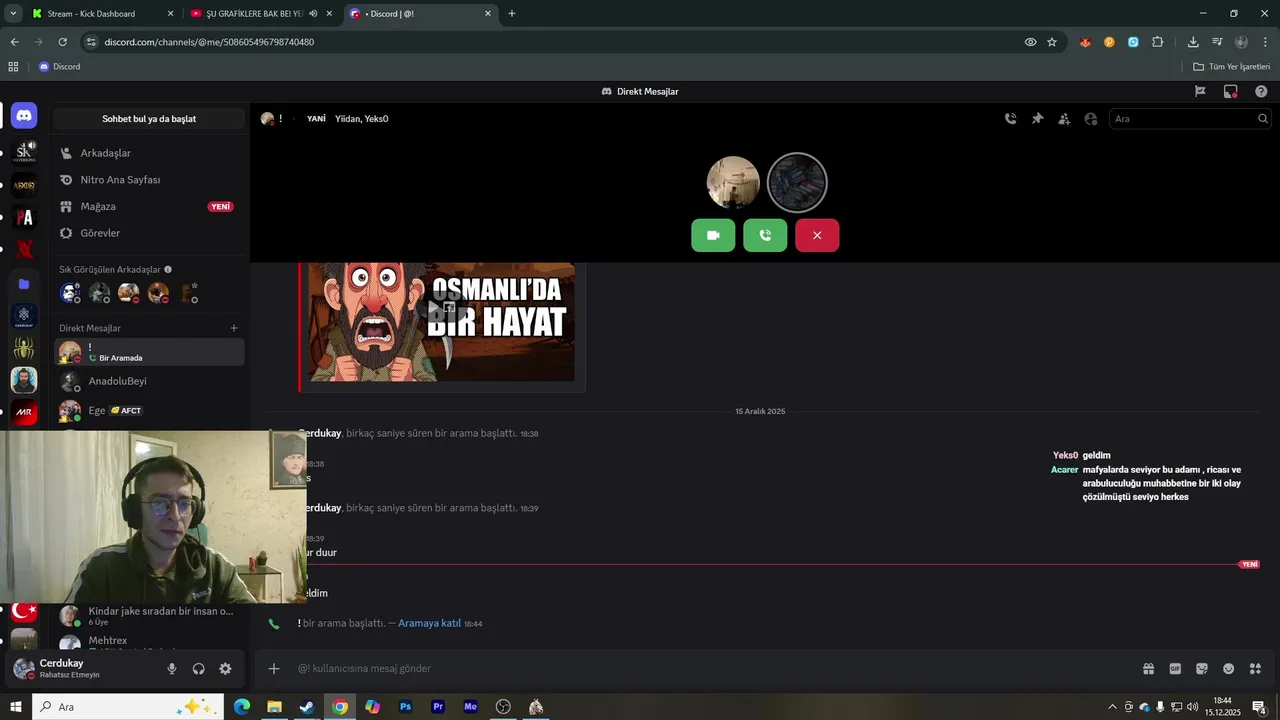Open the browser downloads icon
This screenshot has width=1280, height=720.
pyautogui.click(x=1193, y=42)
